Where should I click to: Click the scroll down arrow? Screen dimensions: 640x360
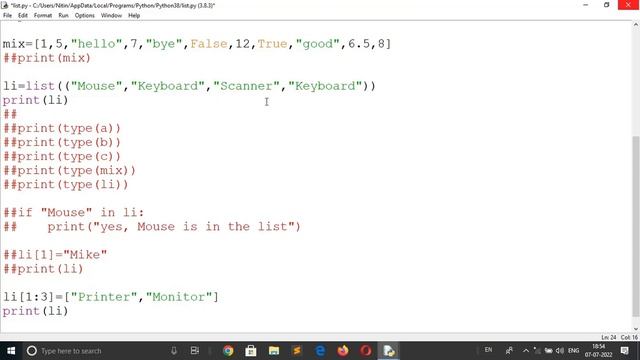point(636,329)
